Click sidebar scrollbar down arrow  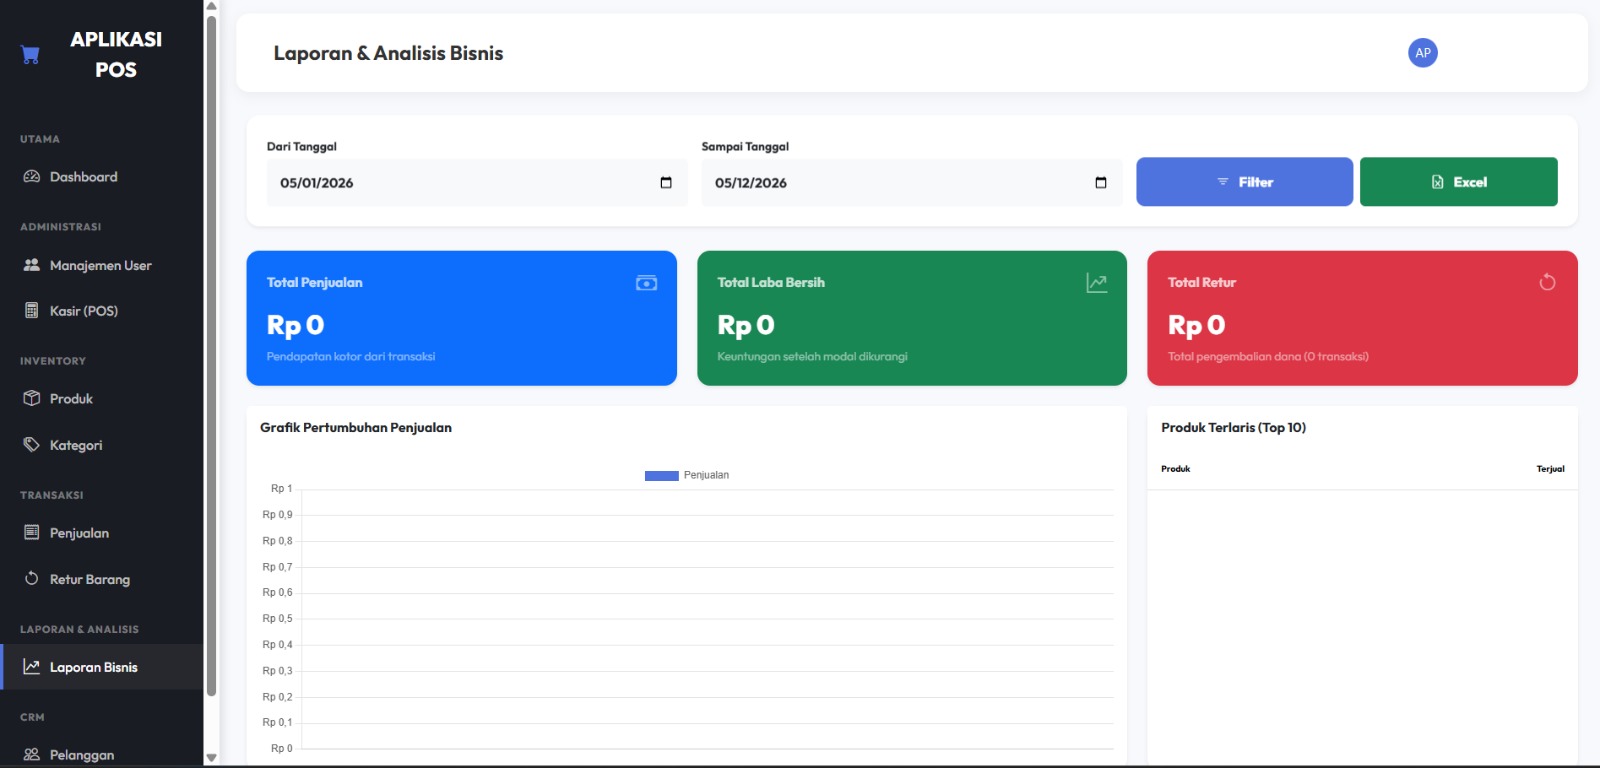(x=211, y=758)
